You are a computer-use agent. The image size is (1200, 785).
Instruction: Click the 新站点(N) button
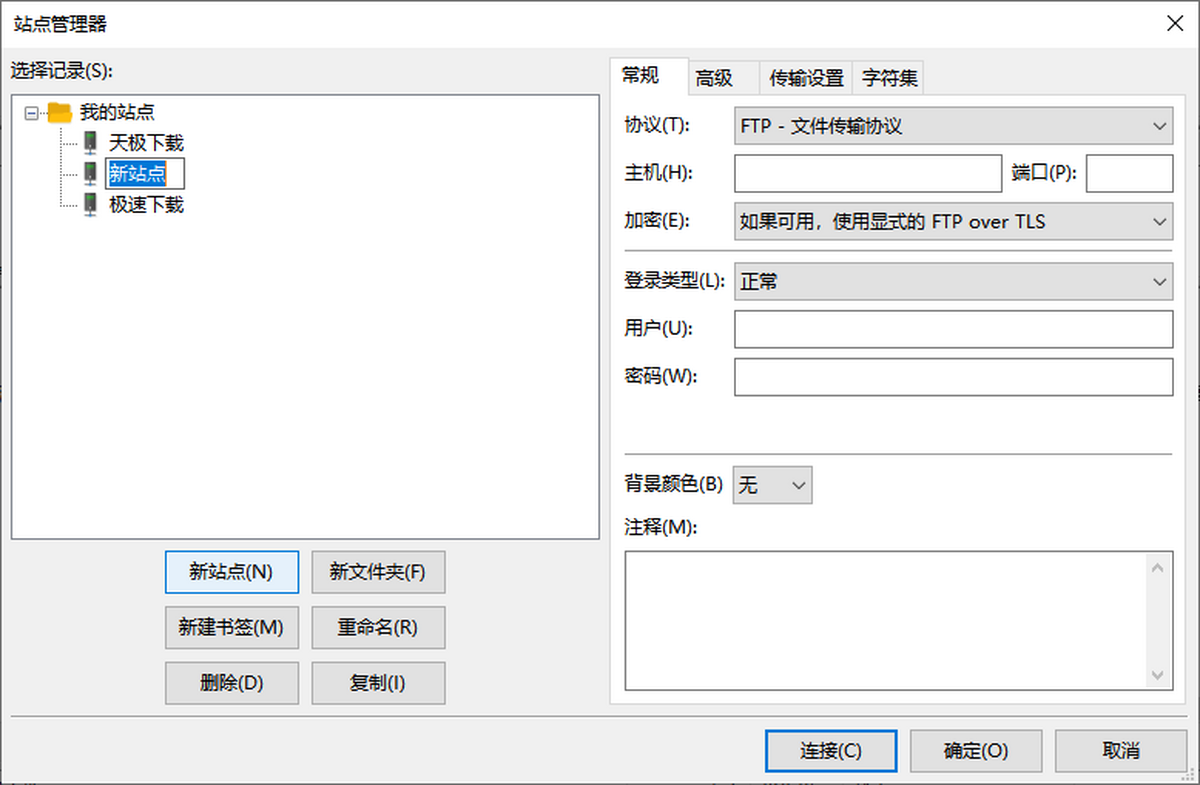coord(231,572)
